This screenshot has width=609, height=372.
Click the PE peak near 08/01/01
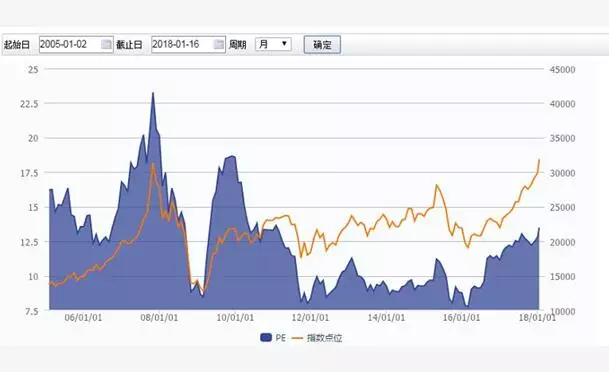point(153,93)
